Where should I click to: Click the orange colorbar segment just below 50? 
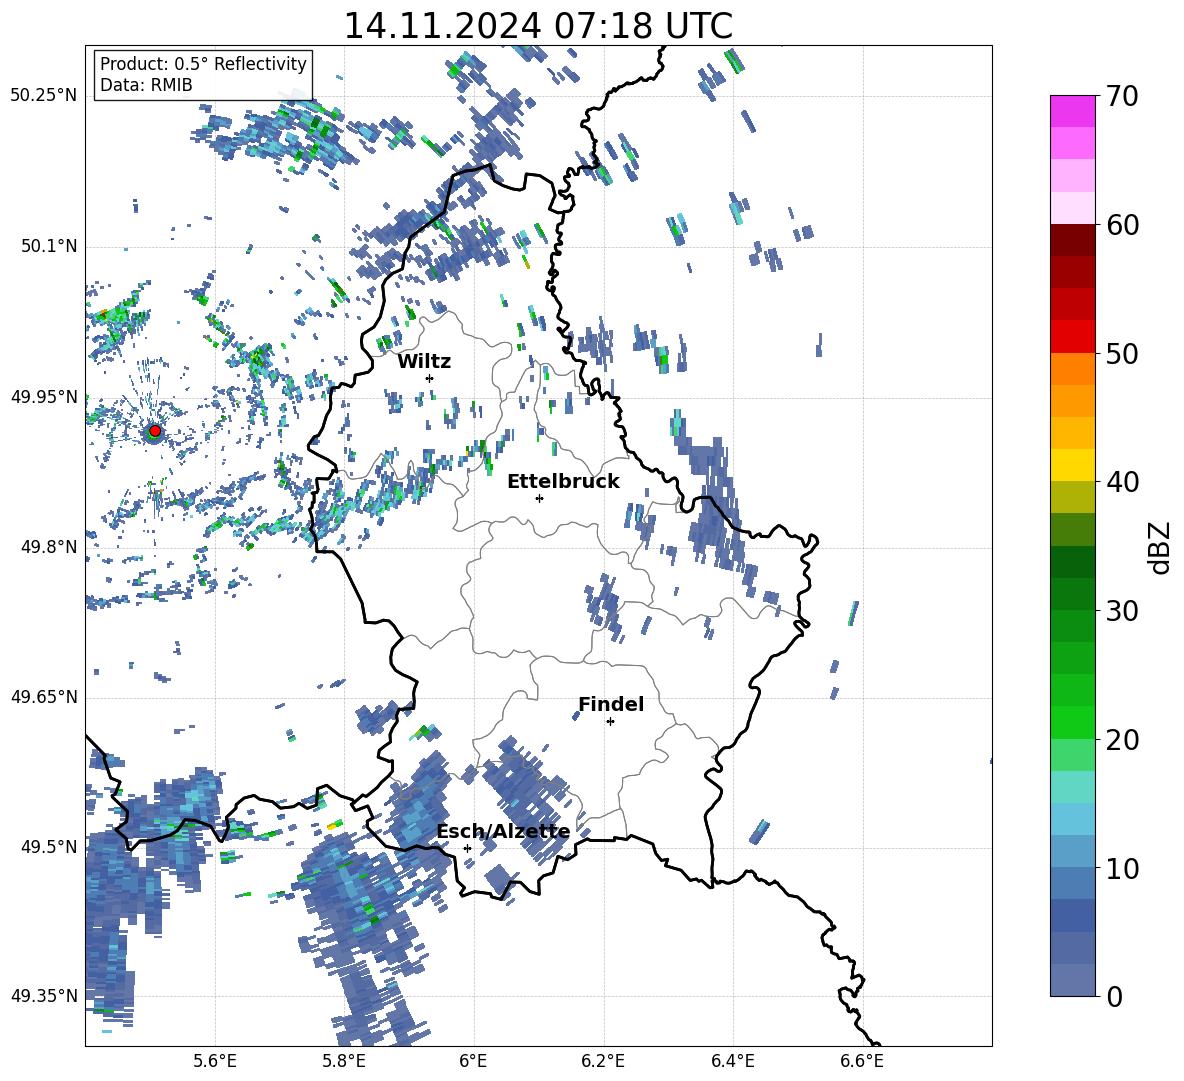(x=1072, y=368)
